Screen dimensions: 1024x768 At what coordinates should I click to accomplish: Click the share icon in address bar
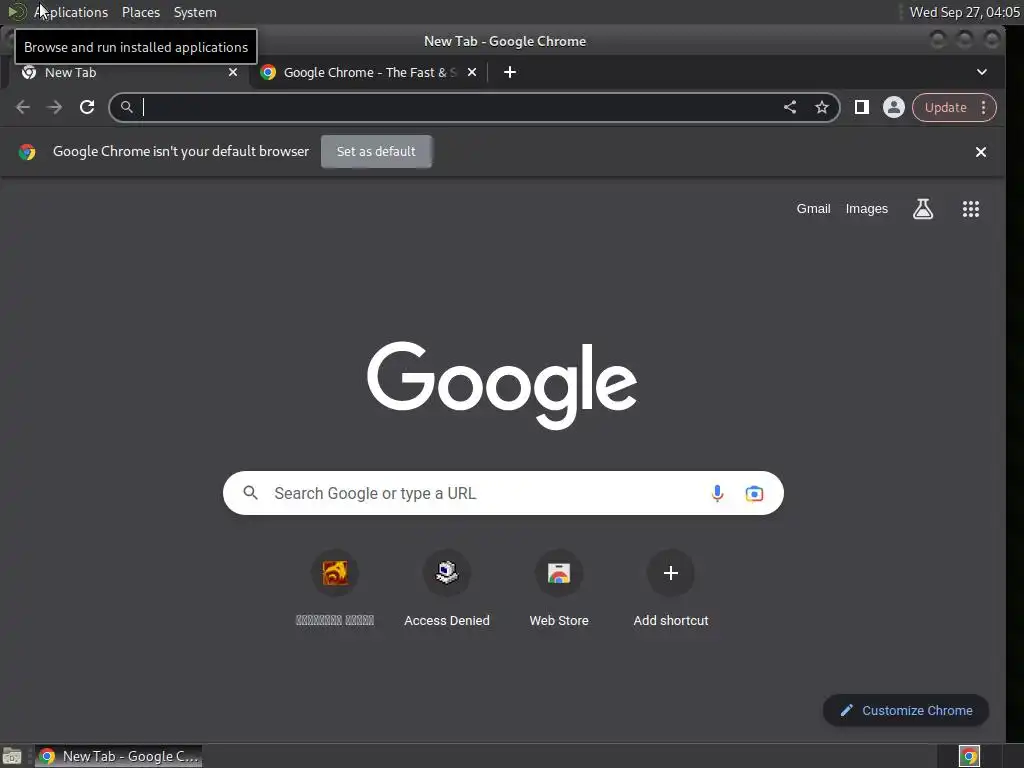790,107
